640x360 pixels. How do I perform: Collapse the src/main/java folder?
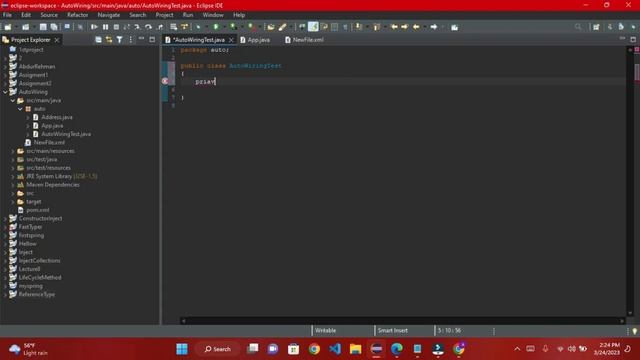[13, 100]
